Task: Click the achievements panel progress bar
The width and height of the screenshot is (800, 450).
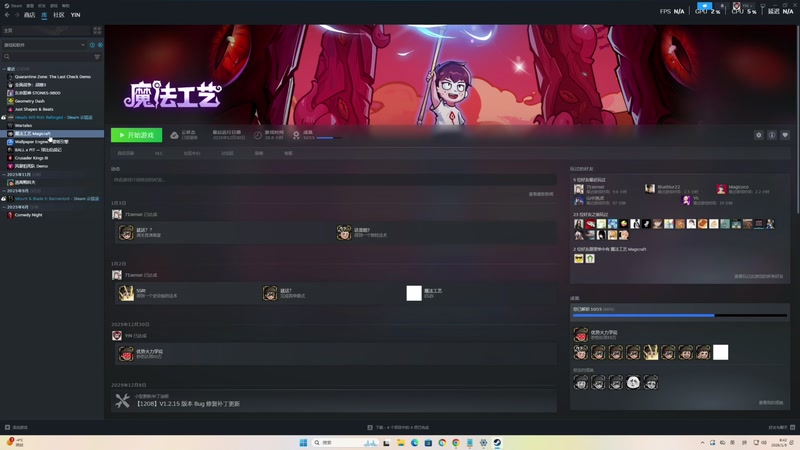Action: 680,316
